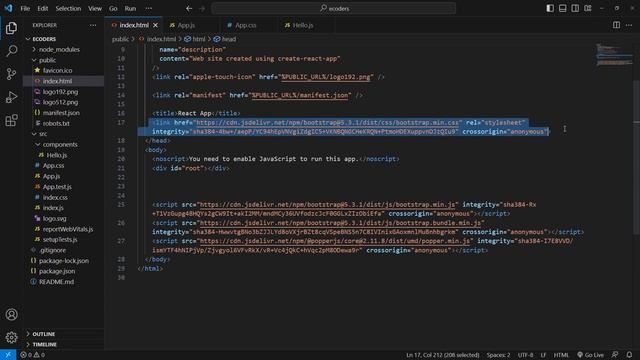Click the editor minimap preview
Screen dimensions: 640x360
613,54
